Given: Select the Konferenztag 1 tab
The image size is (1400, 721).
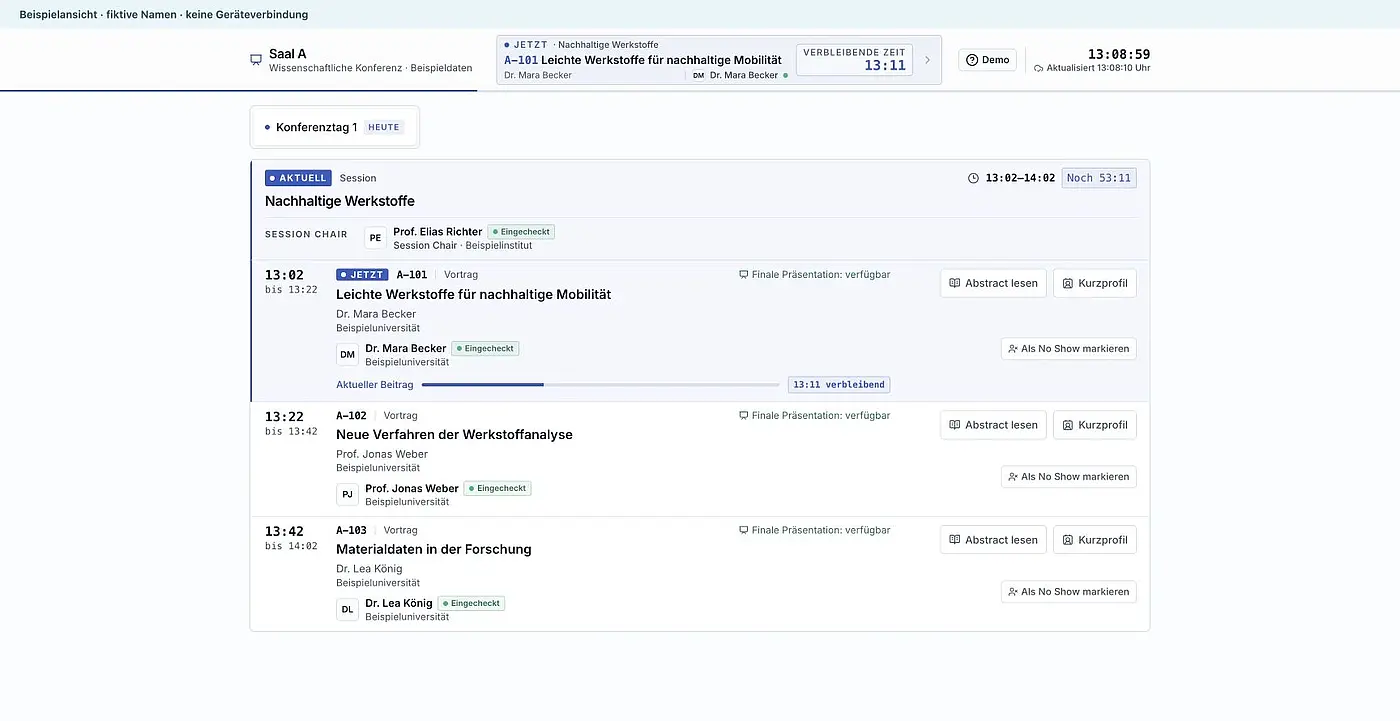Looking at the screenshot, I should click(x=335, y=127).
